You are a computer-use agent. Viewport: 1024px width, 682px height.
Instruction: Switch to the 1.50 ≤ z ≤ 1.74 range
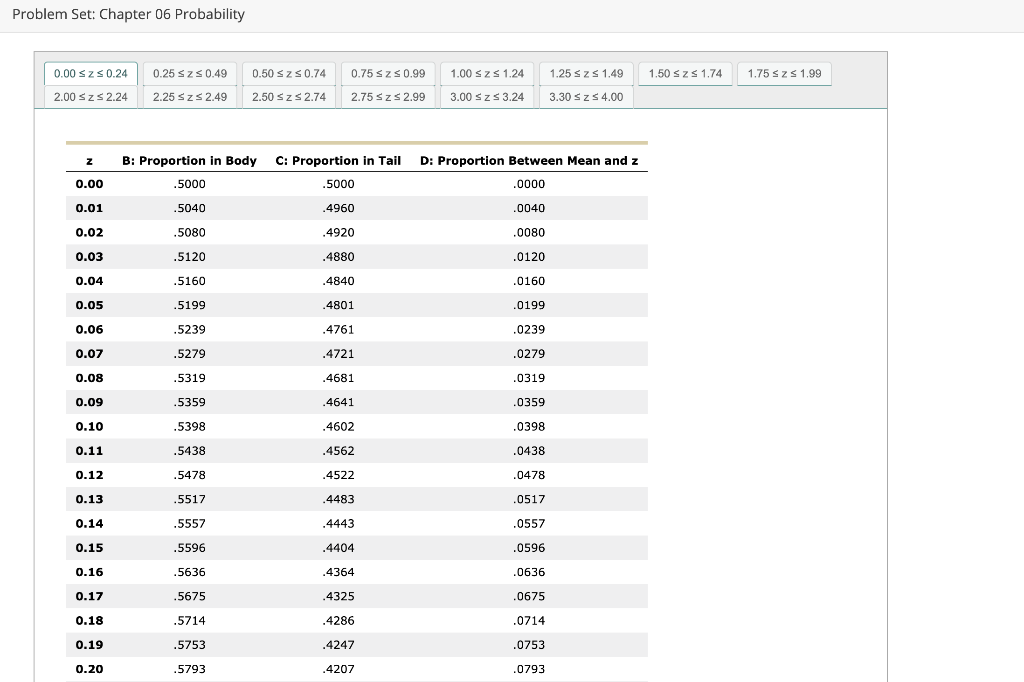tap(684, 73)
